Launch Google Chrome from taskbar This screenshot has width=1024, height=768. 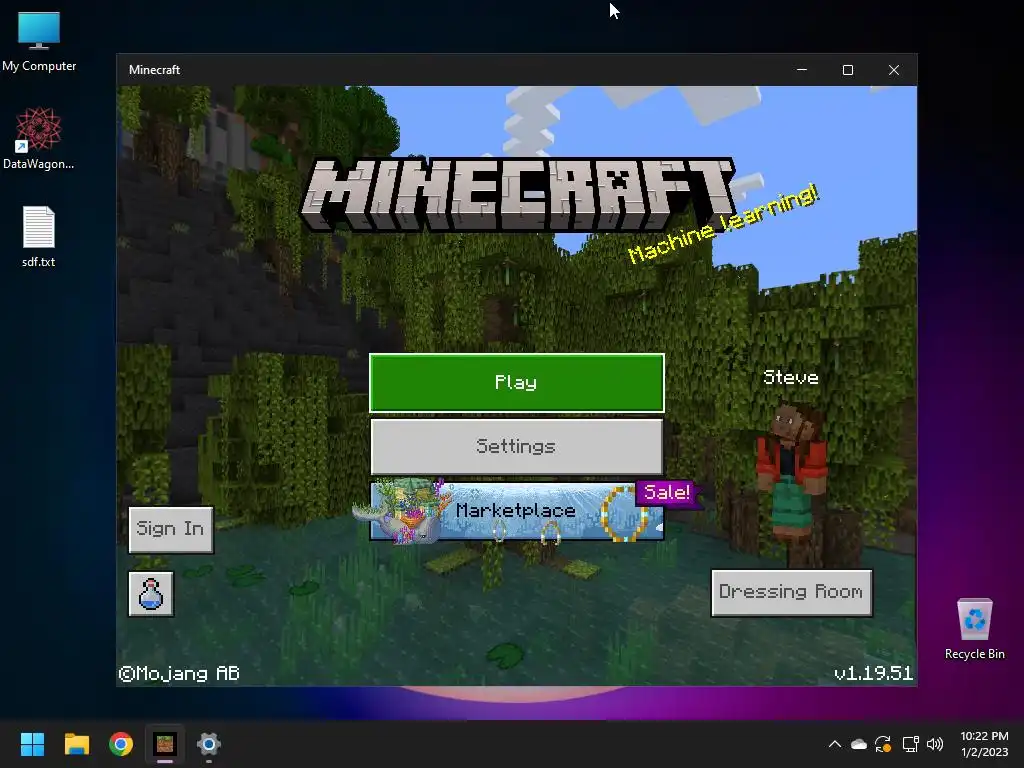tap(121, 744)
